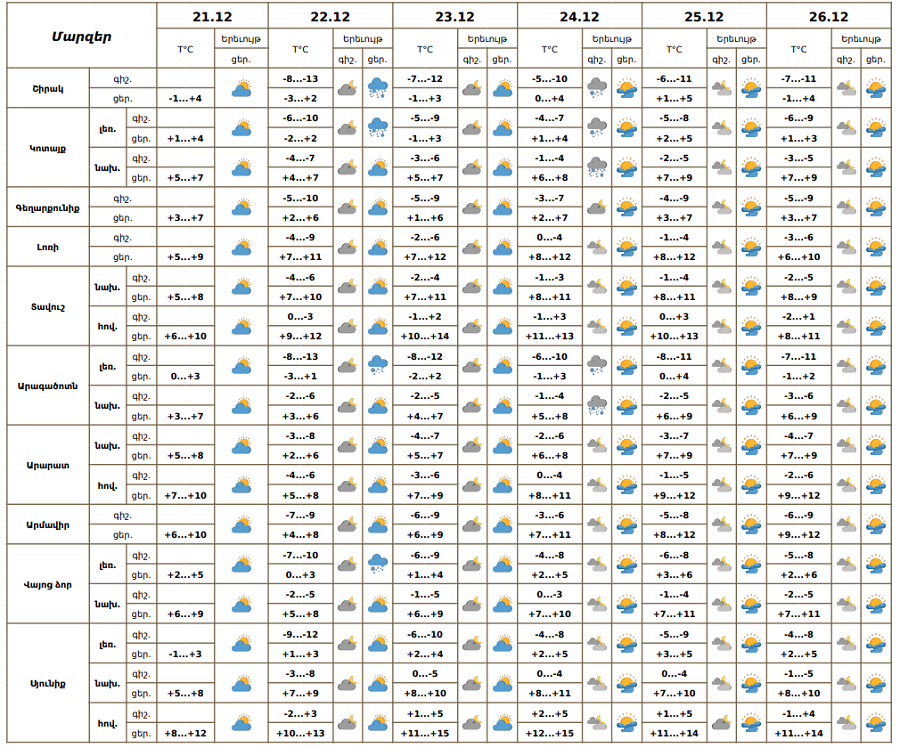The height and width of the screenshot is (748, 900).
Task: Select the Գեղարքունիք region name
Action: click(48, 208)
